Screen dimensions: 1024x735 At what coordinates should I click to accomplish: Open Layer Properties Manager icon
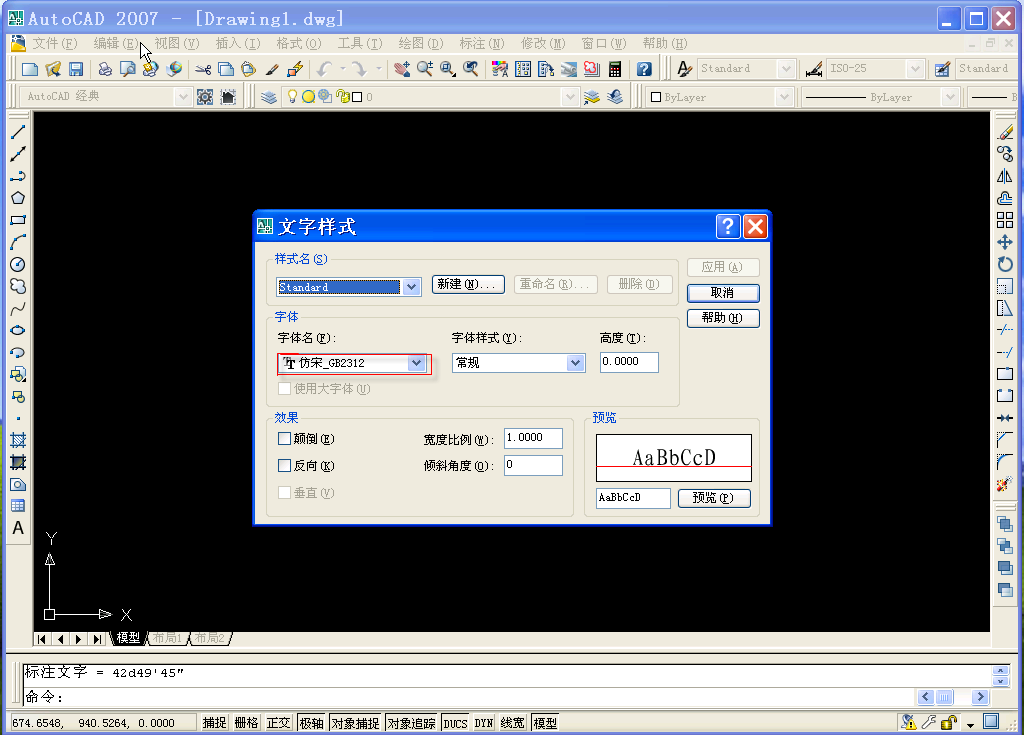[x=268, y=97]
